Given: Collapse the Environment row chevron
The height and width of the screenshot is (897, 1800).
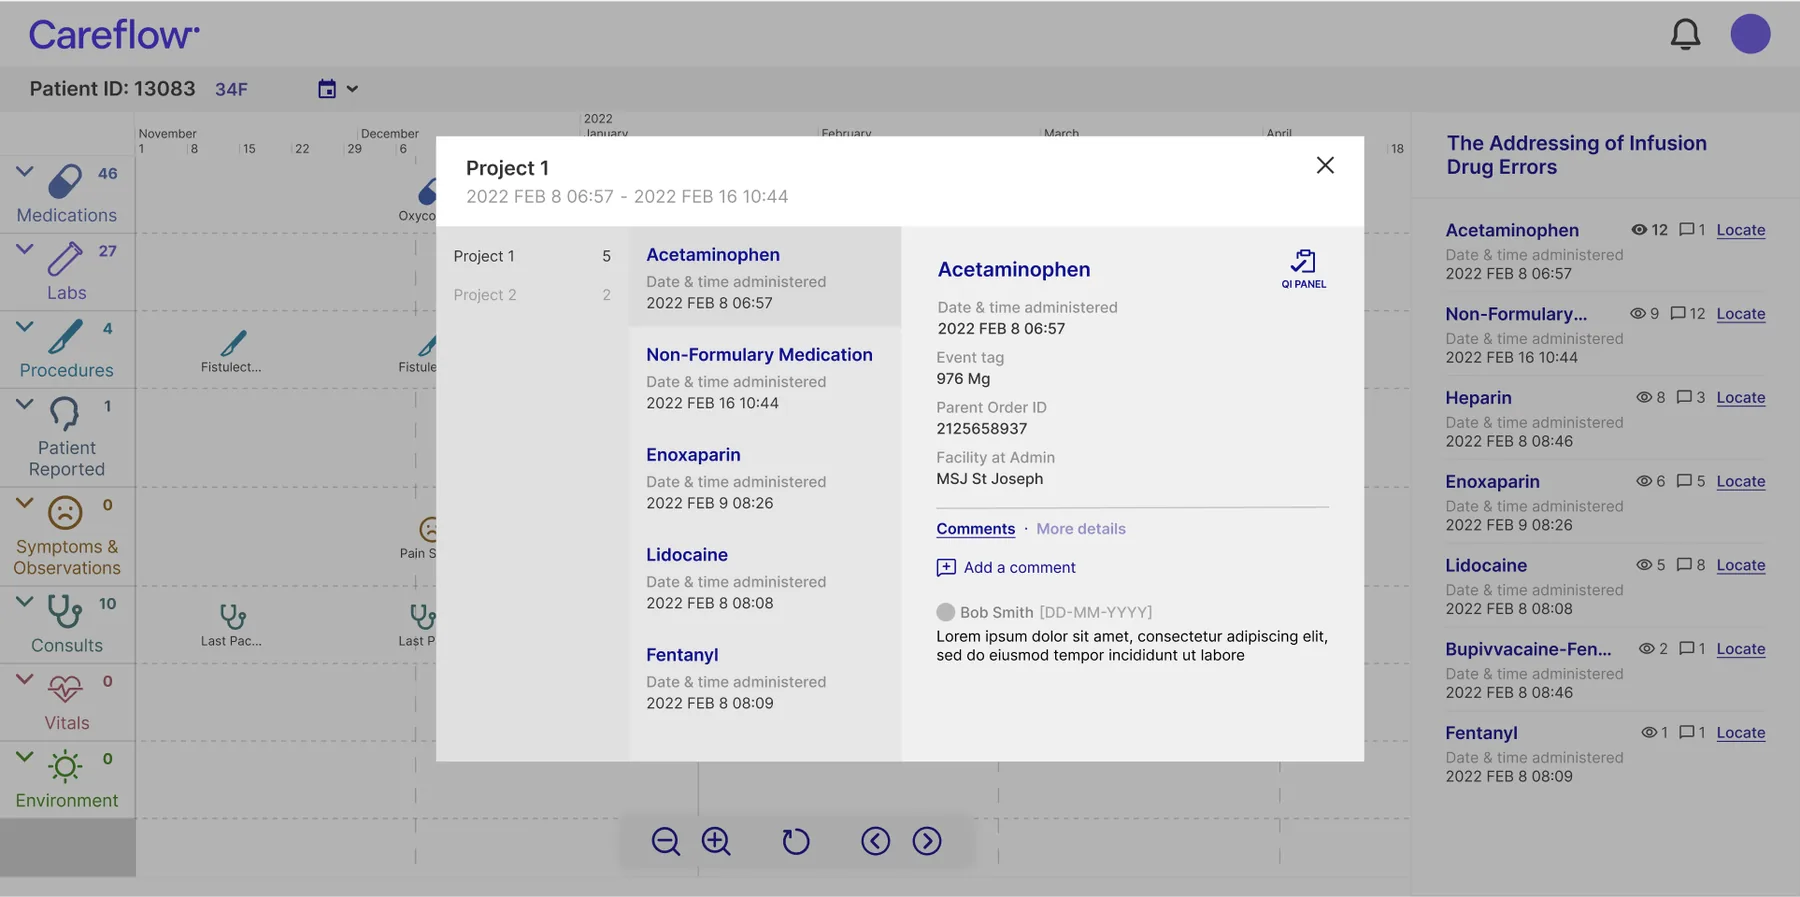Looking at the screenshot, I should click(x=25, y=757).
